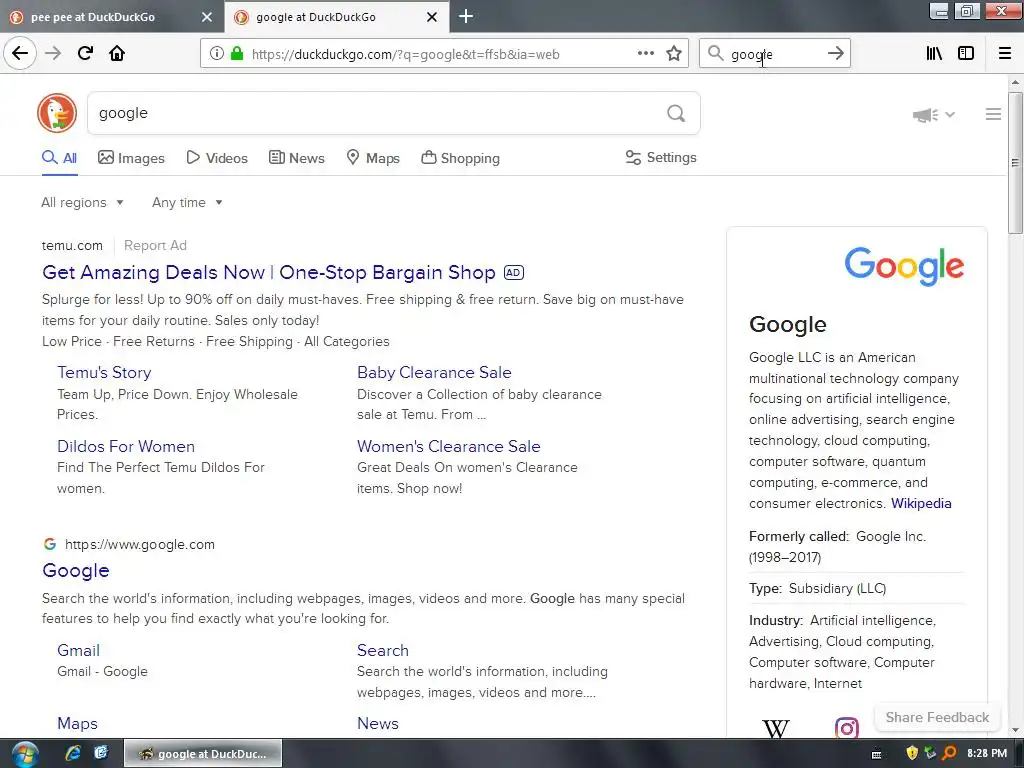The width and height of the screenshot is (1024, 768).
Task: Click the orange magnifier tray icon
Action: [x=950, y=753]
